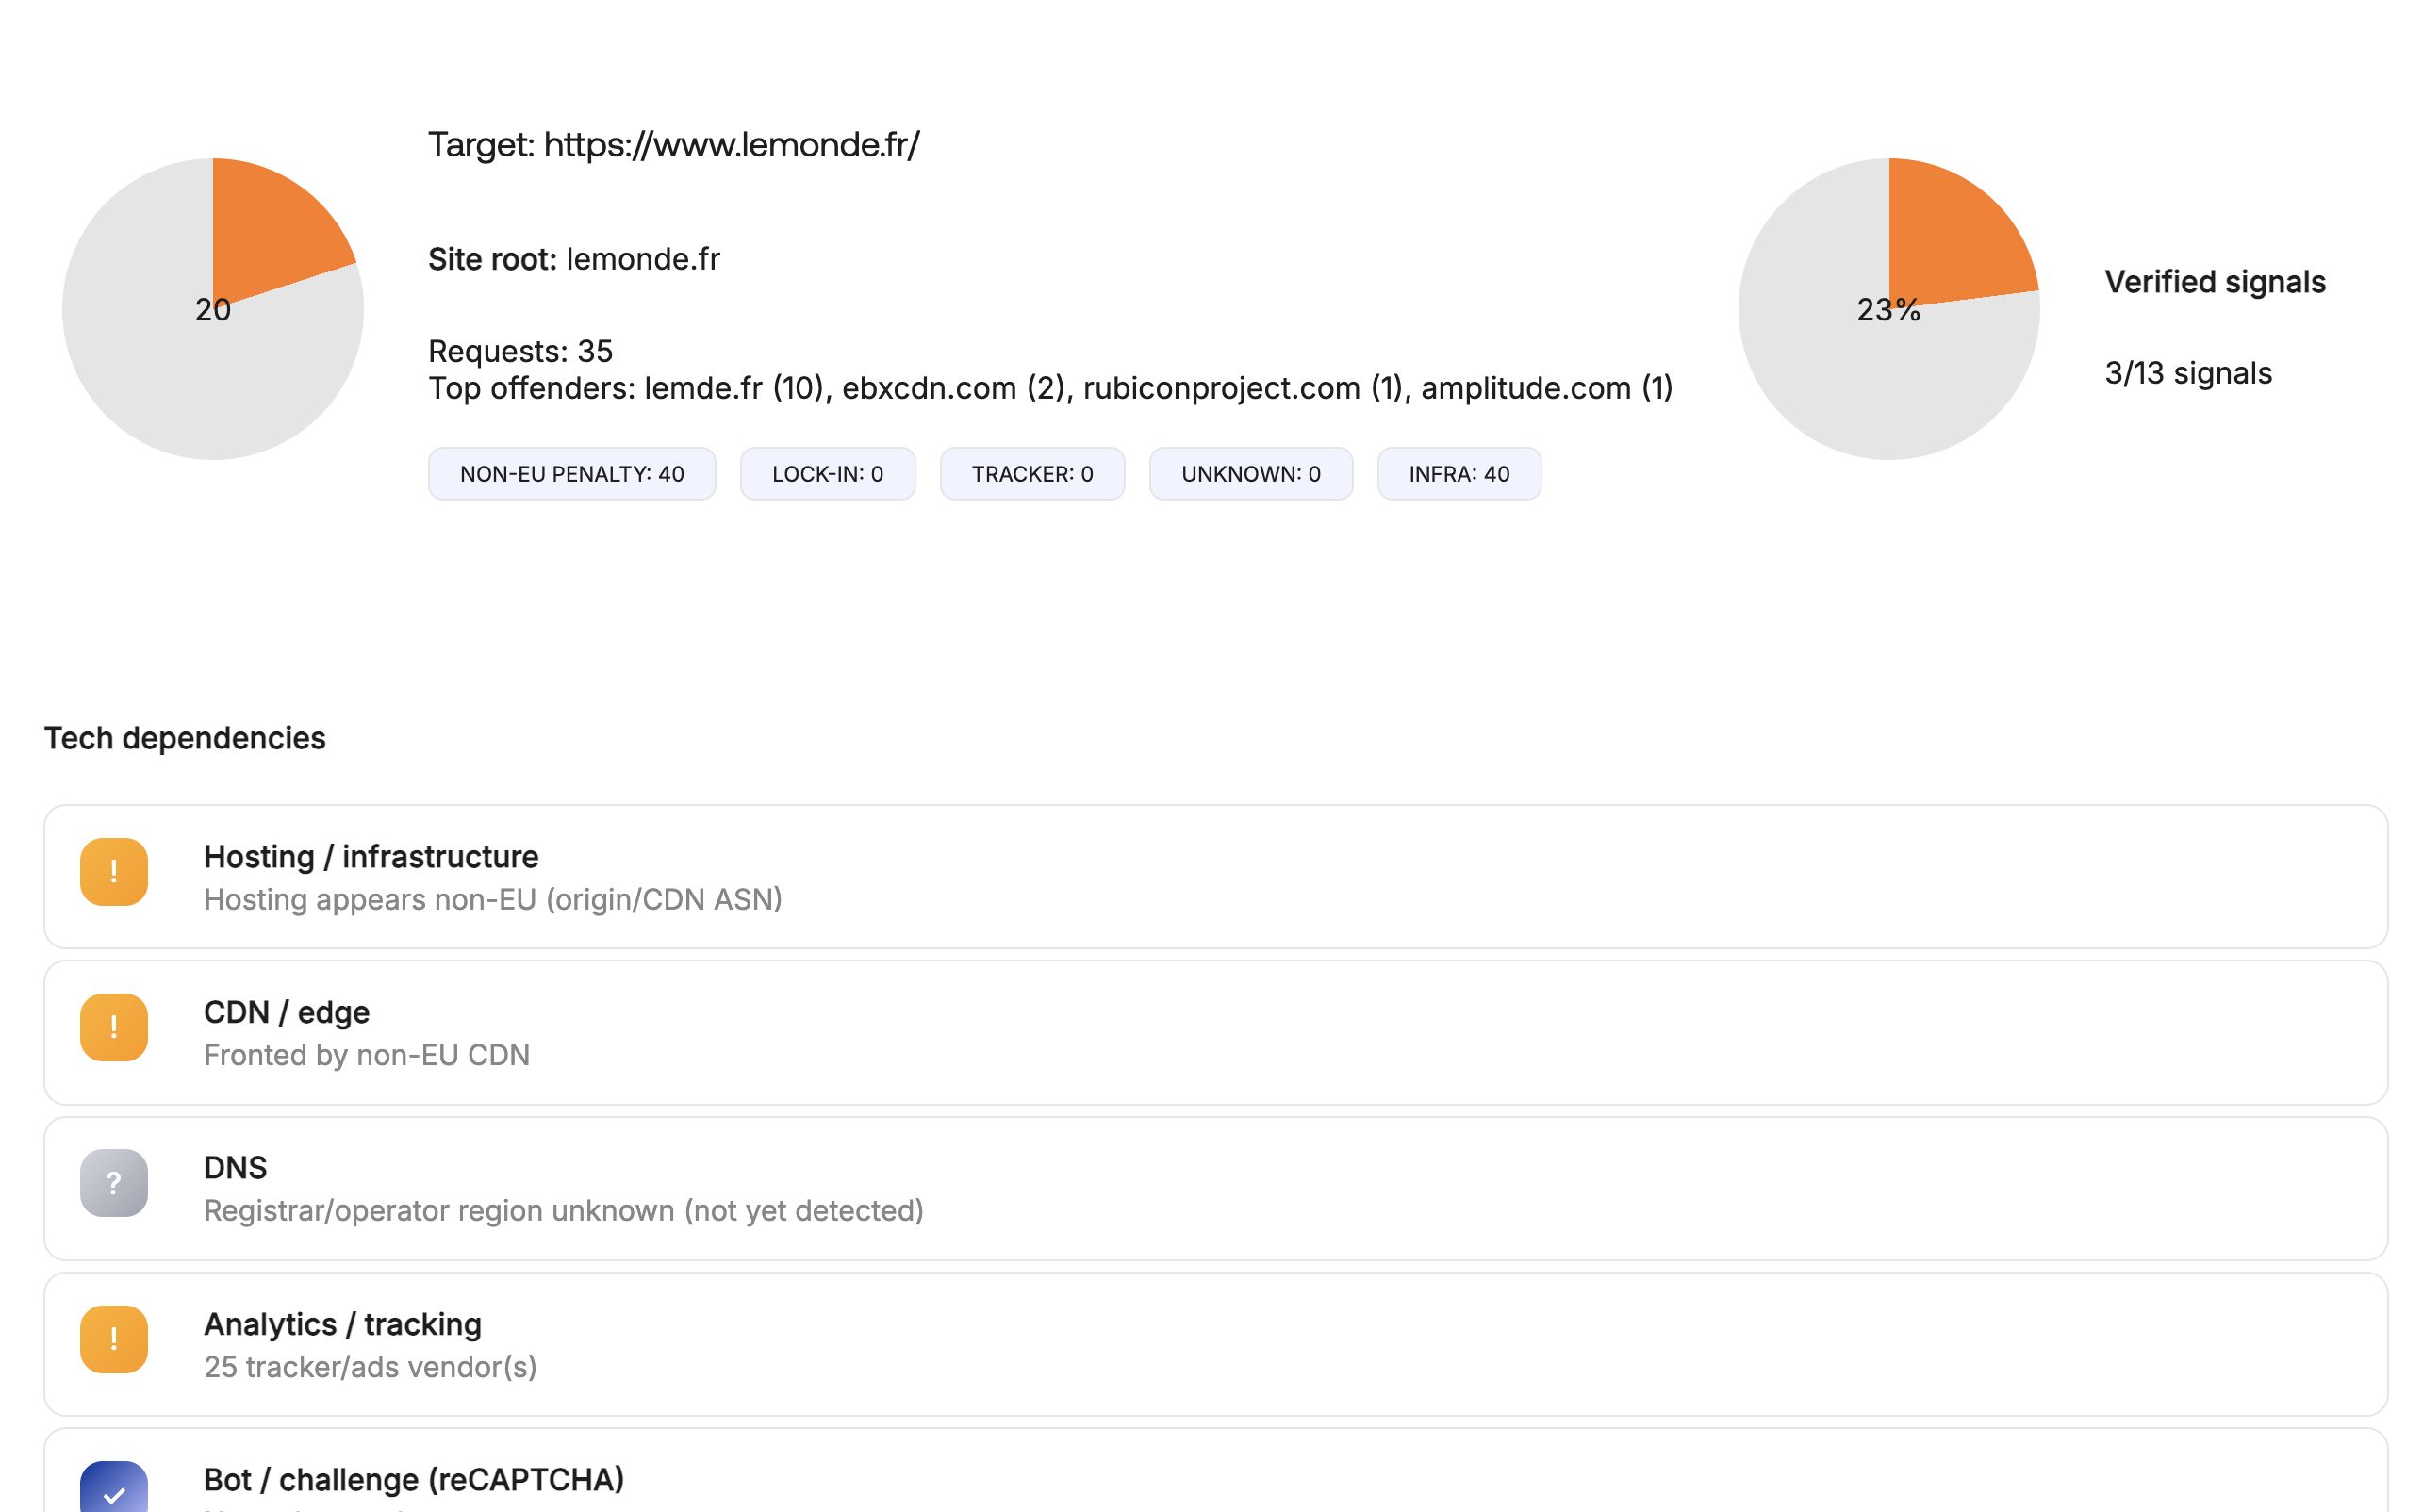Click the TRACKER: 0 badge
Screen dimensions: 2423x1512
pos(1032,474)
